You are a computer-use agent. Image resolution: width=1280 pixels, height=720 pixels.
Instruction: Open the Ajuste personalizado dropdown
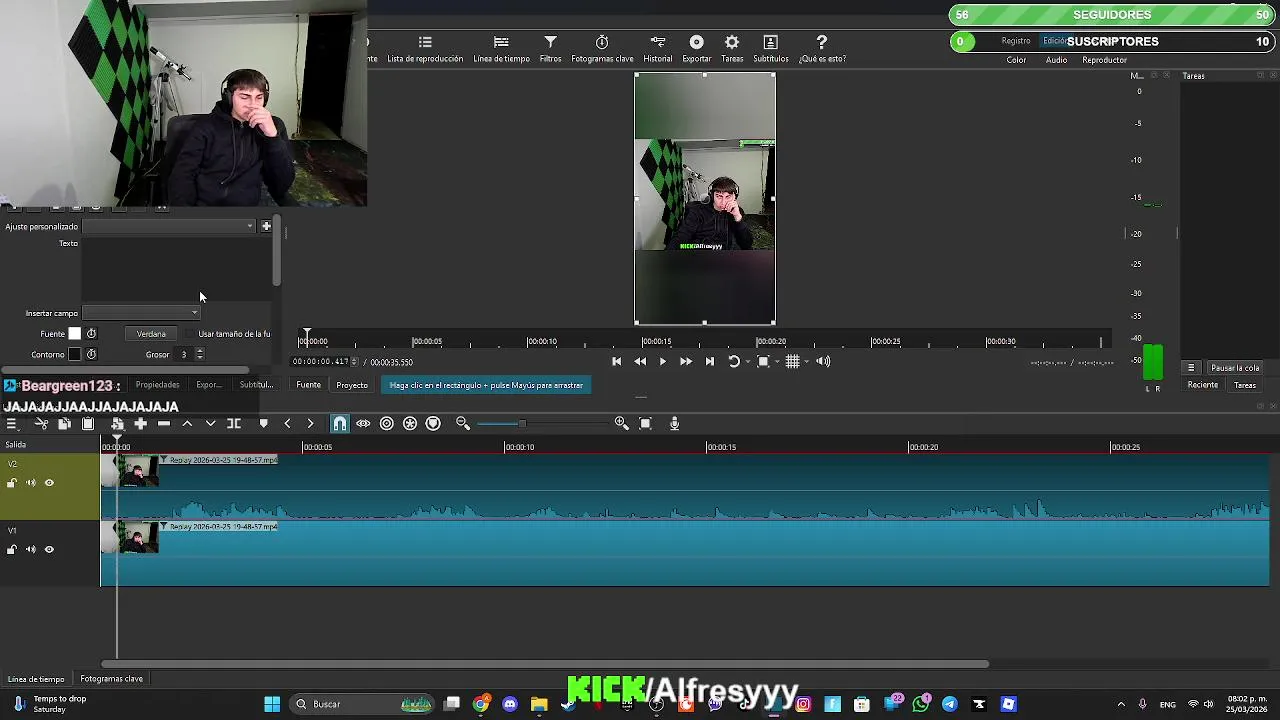[169, 226]
